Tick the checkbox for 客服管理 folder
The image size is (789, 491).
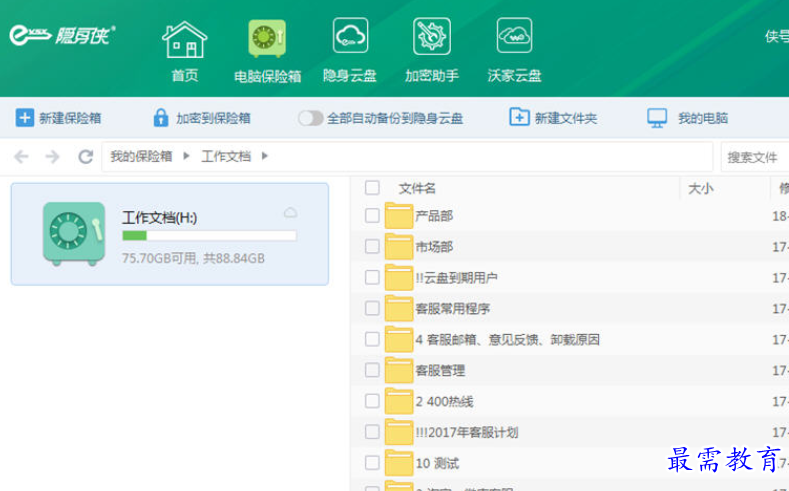click(x=372, y=371)
